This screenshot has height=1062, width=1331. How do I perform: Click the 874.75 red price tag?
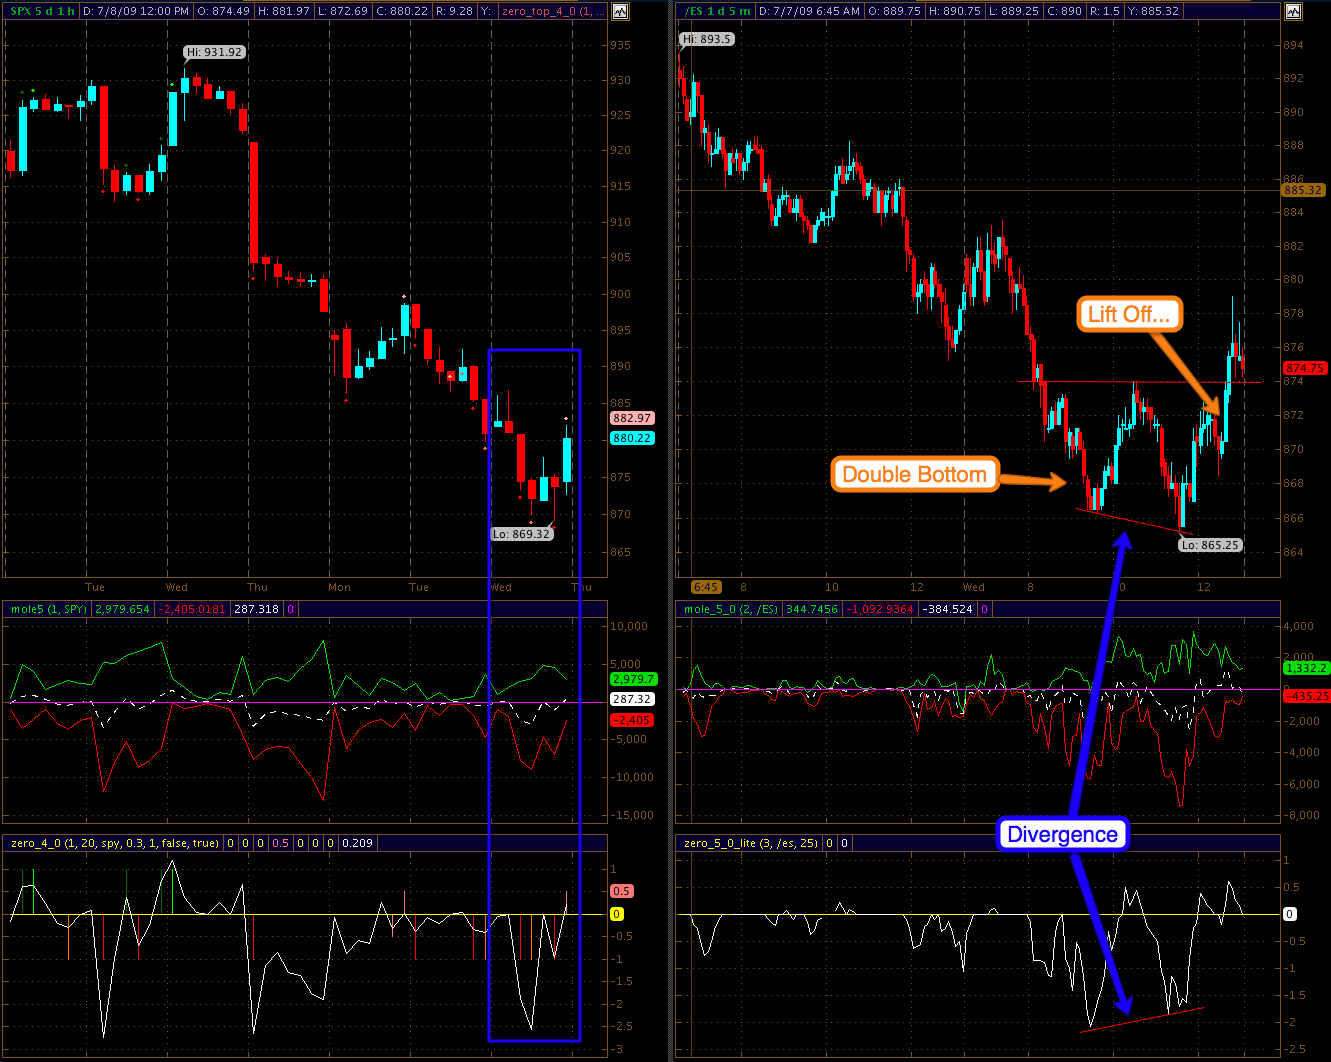click(1304, 368)
